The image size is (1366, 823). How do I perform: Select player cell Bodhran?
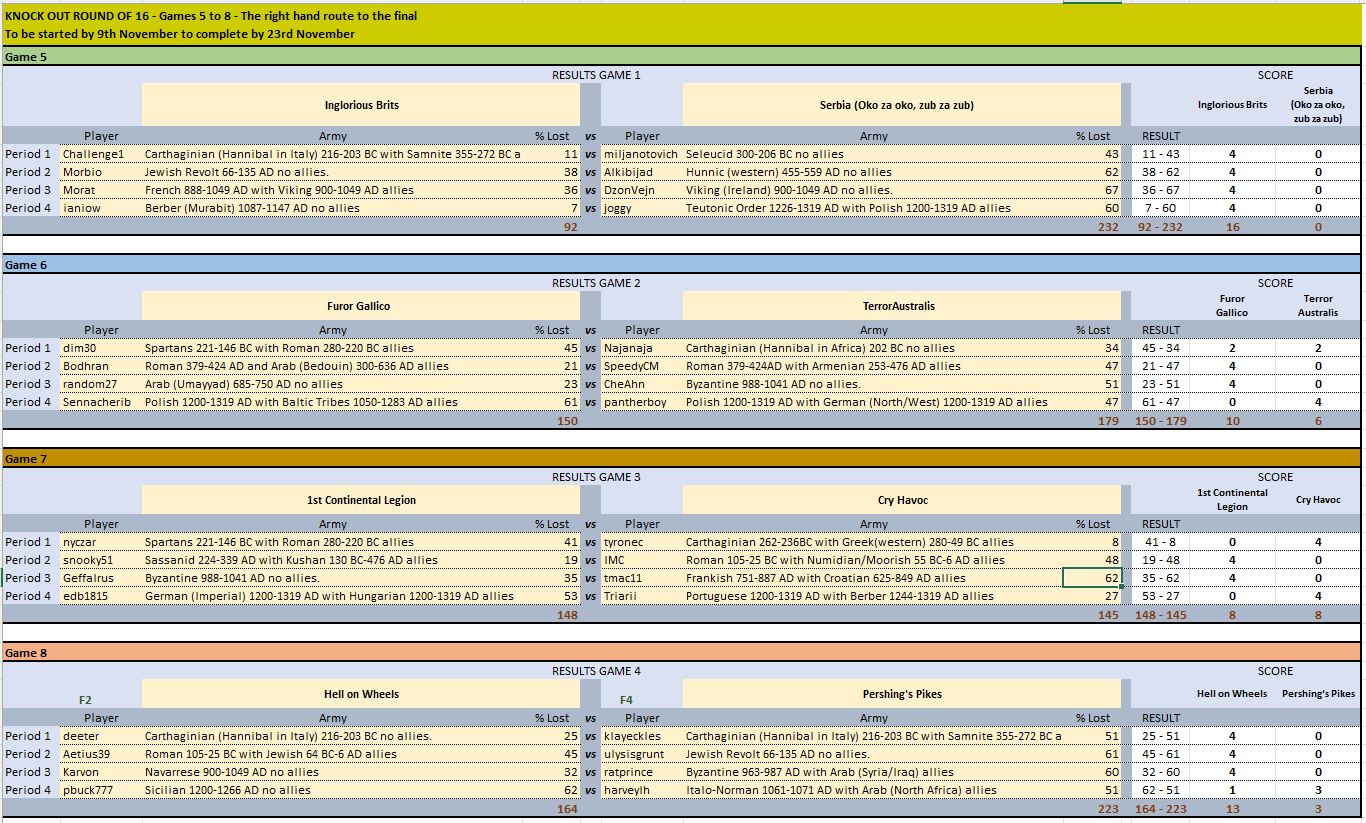[101, 366]
